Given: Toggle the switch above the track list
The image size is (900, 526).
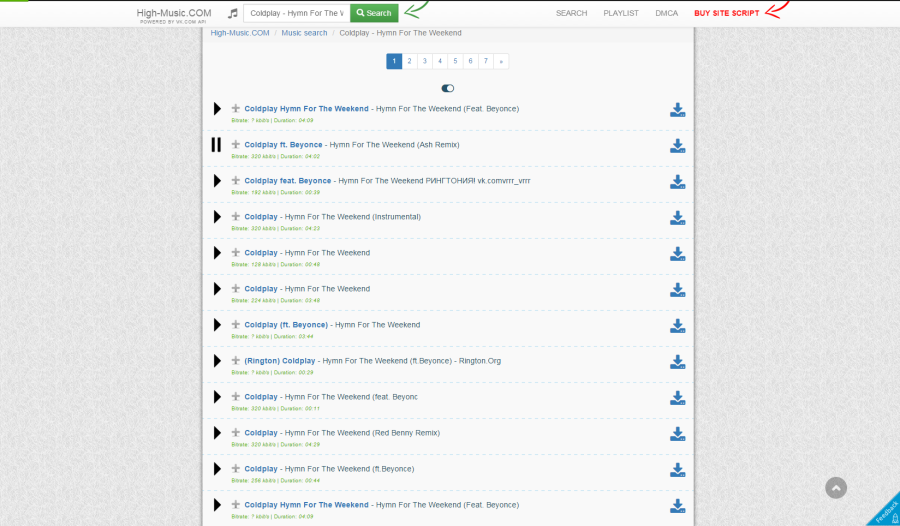Looking at the screenshot, I should coord(448,88).
